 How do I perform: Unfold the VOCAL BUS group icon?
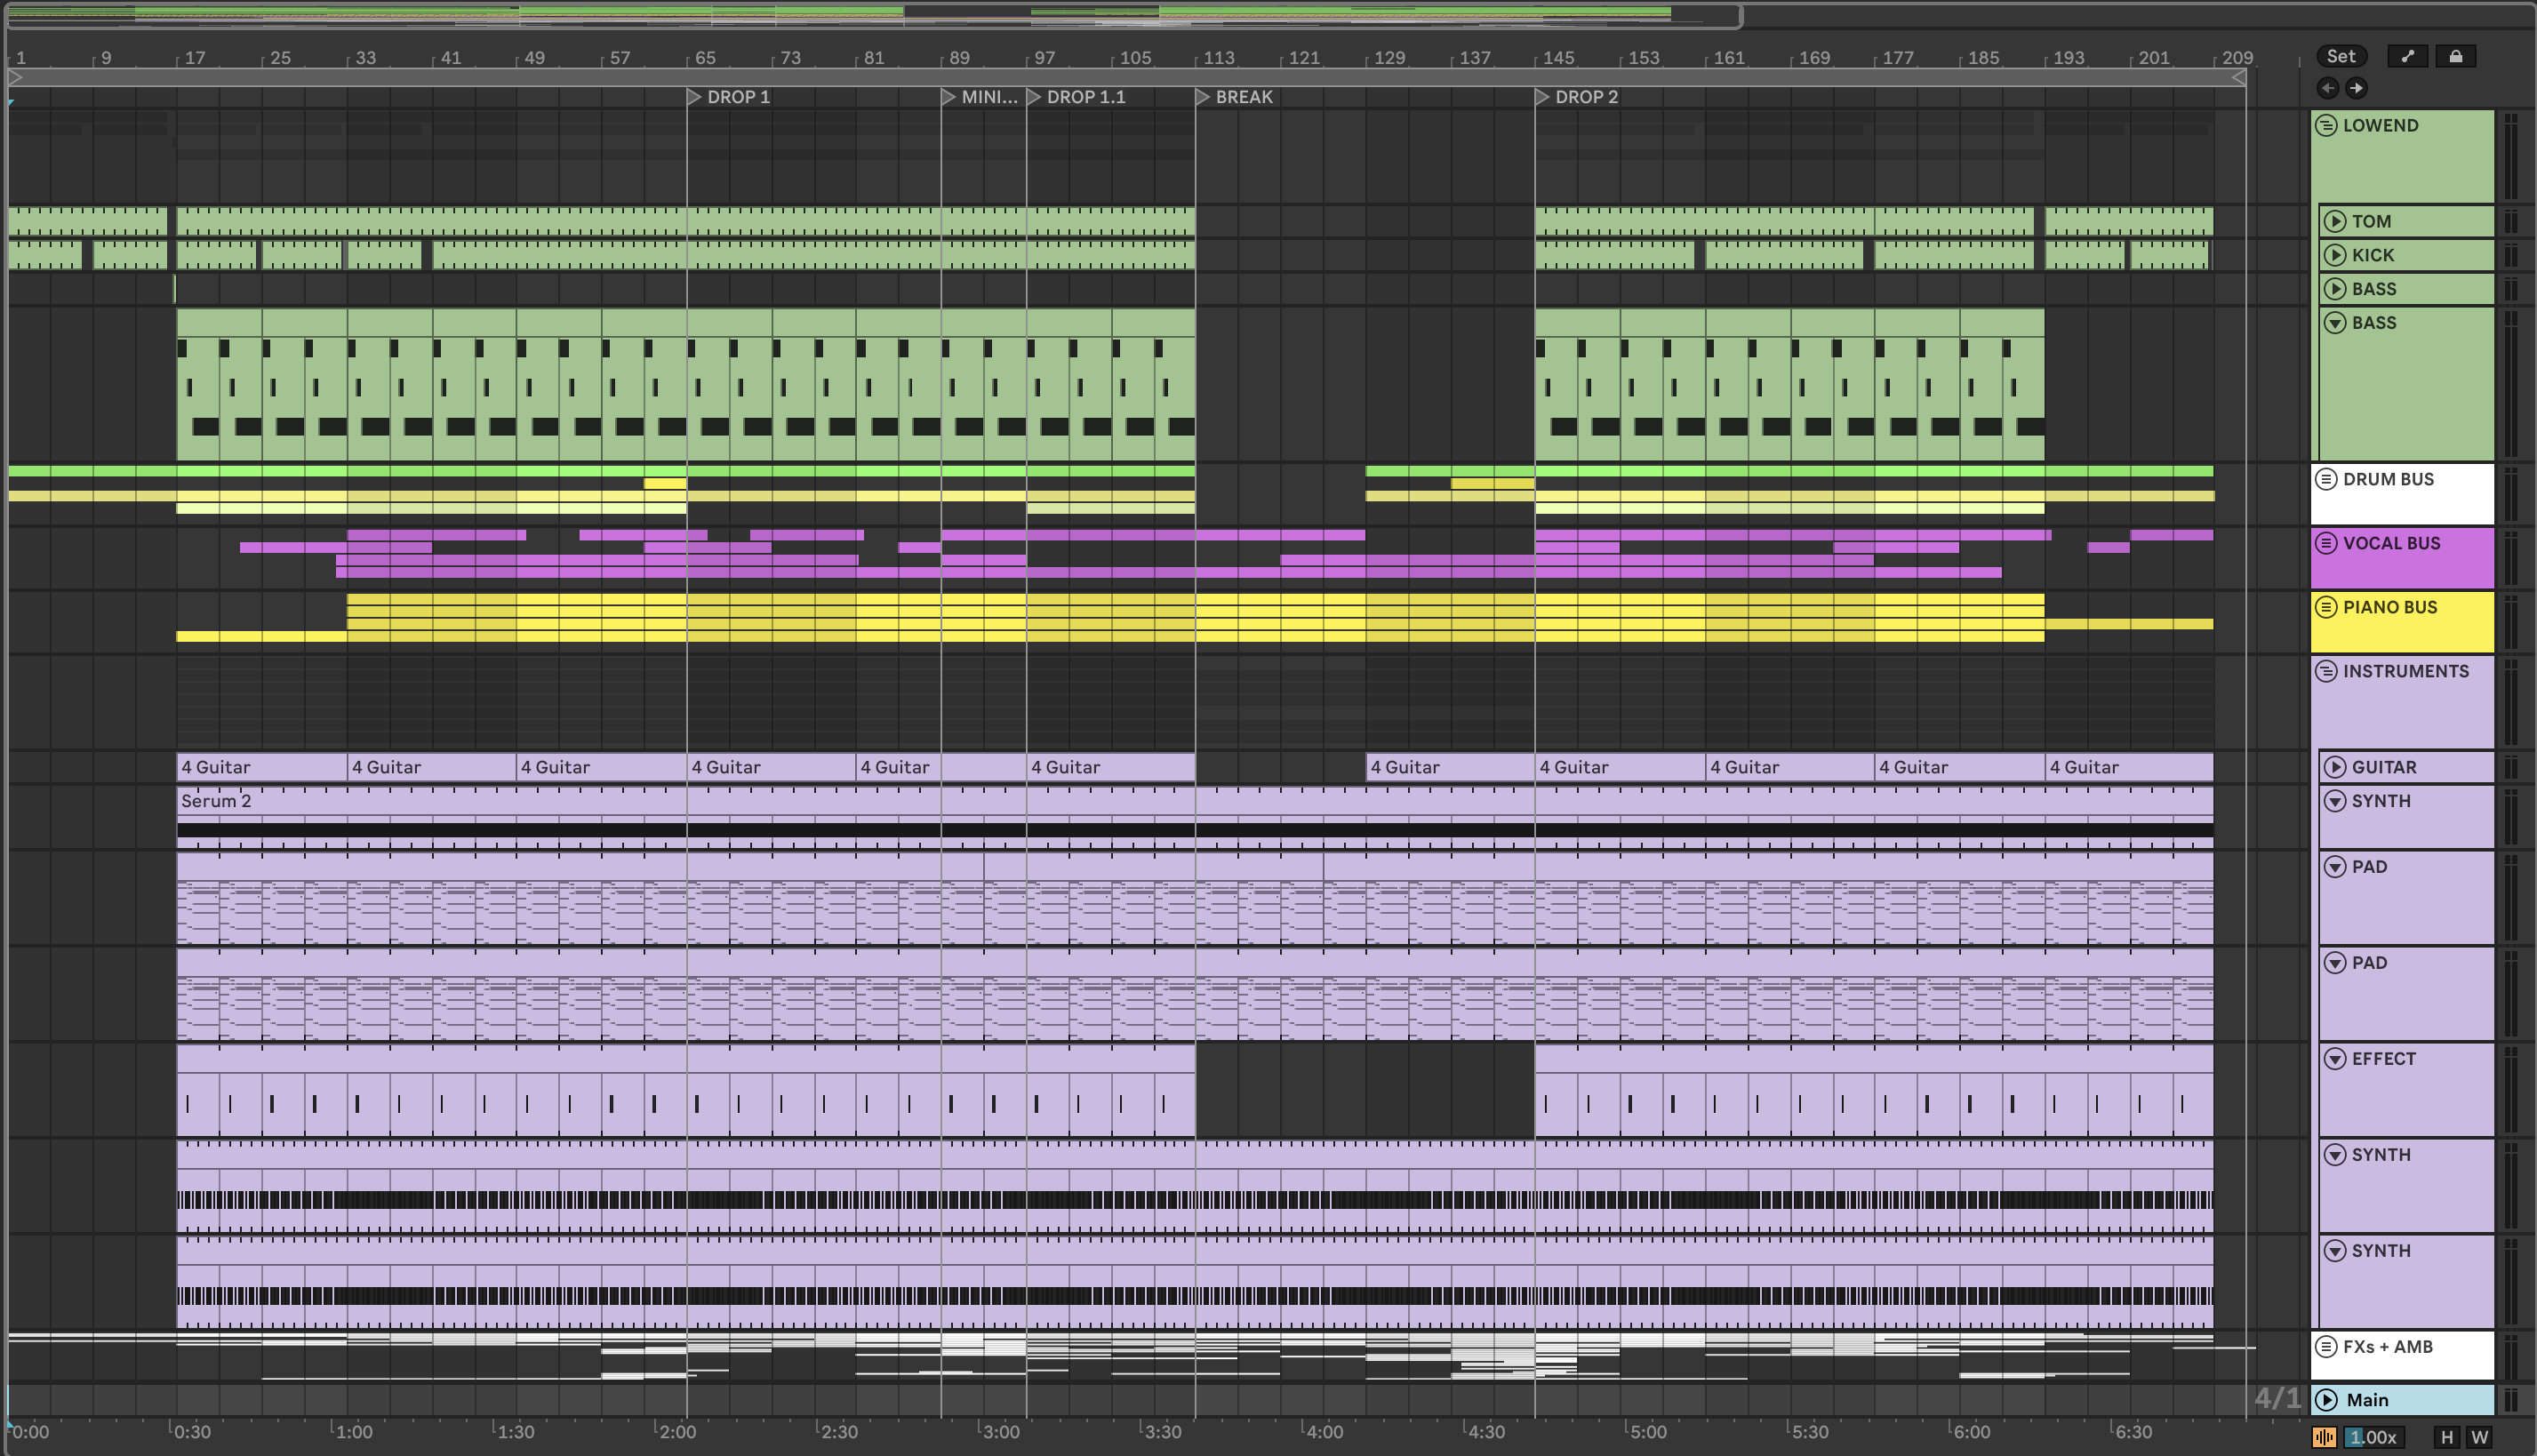pyautogui.click(x=2327, y=543)
